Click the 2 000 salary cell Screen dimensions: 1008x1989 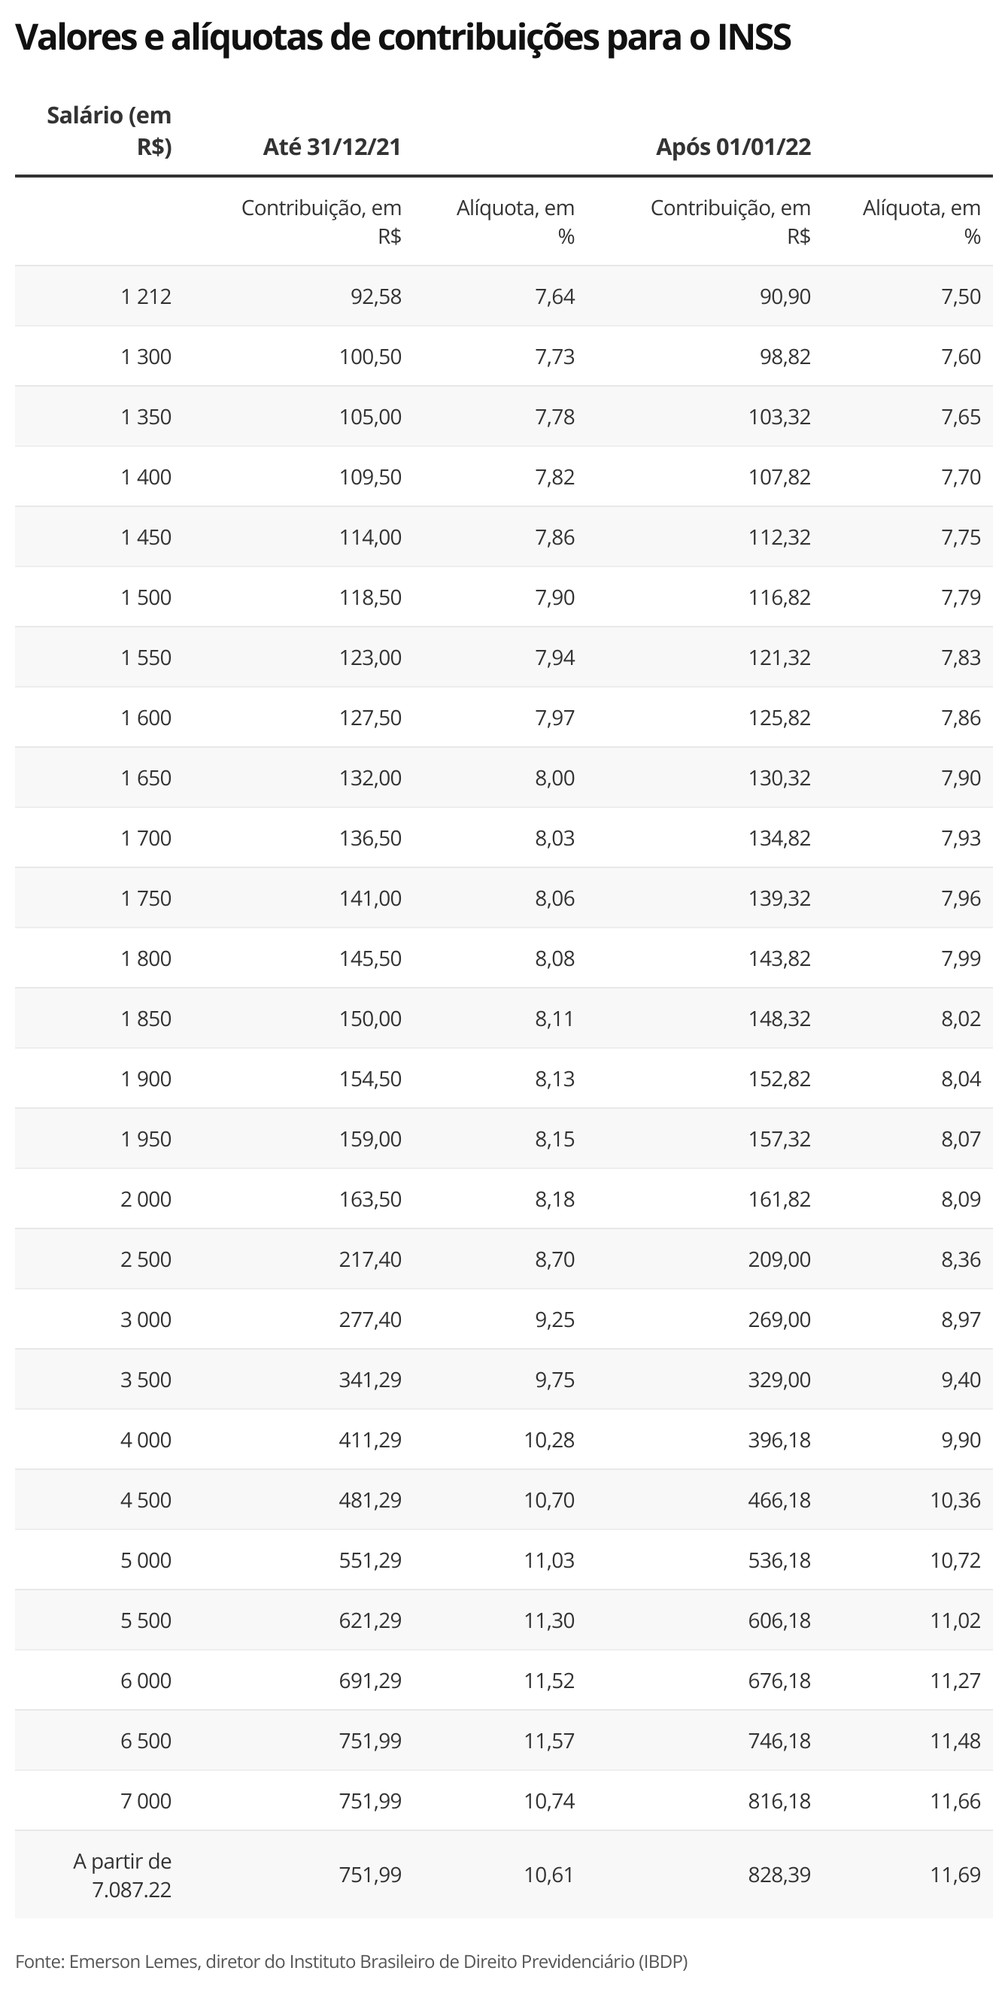[146, 1199]
